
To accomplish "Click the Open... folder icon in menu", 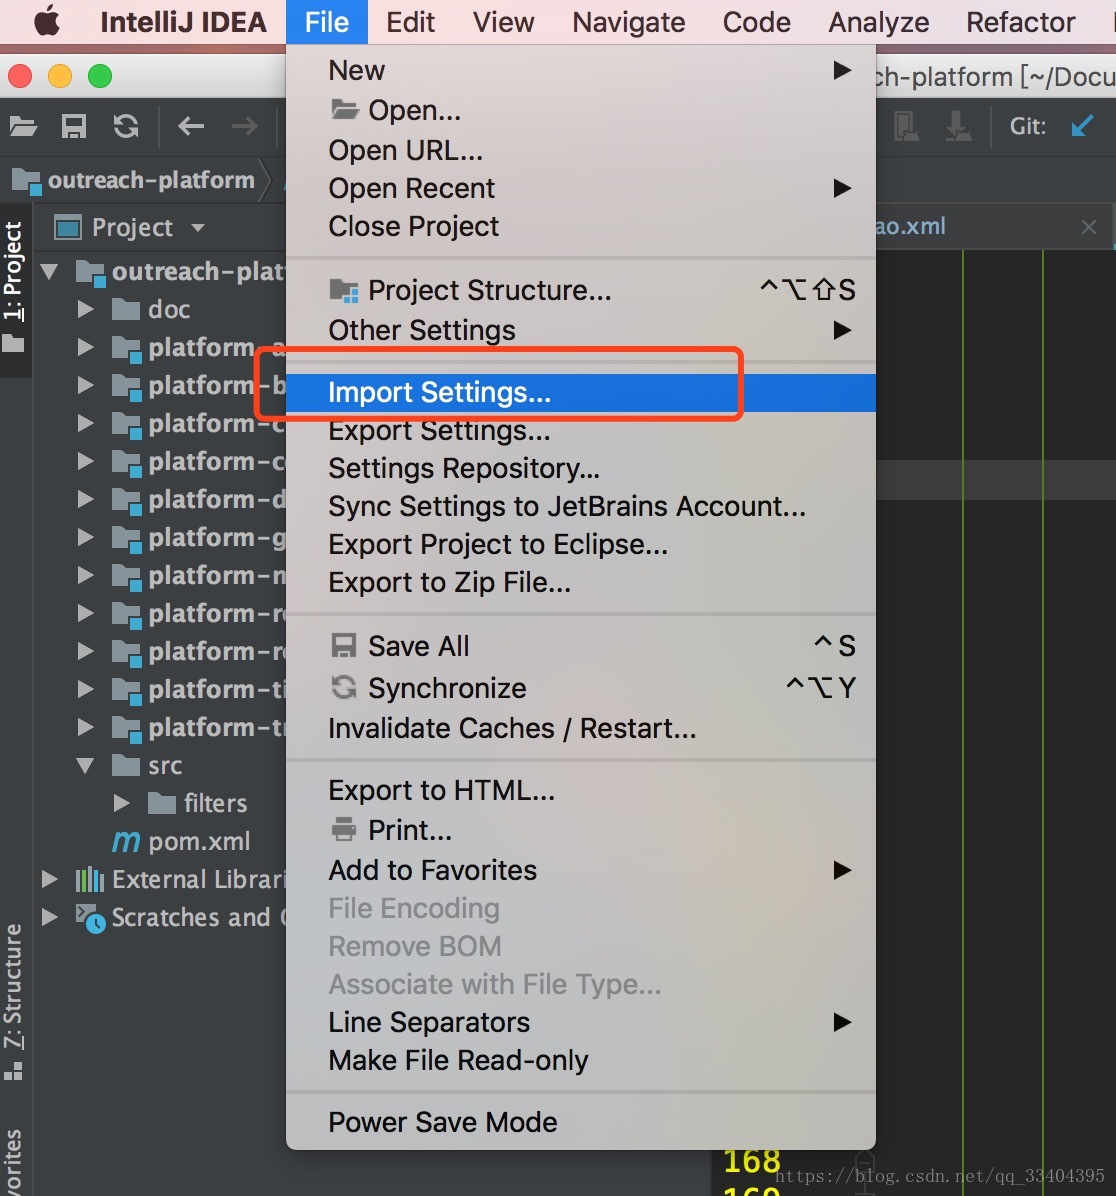I will [345, 110].
